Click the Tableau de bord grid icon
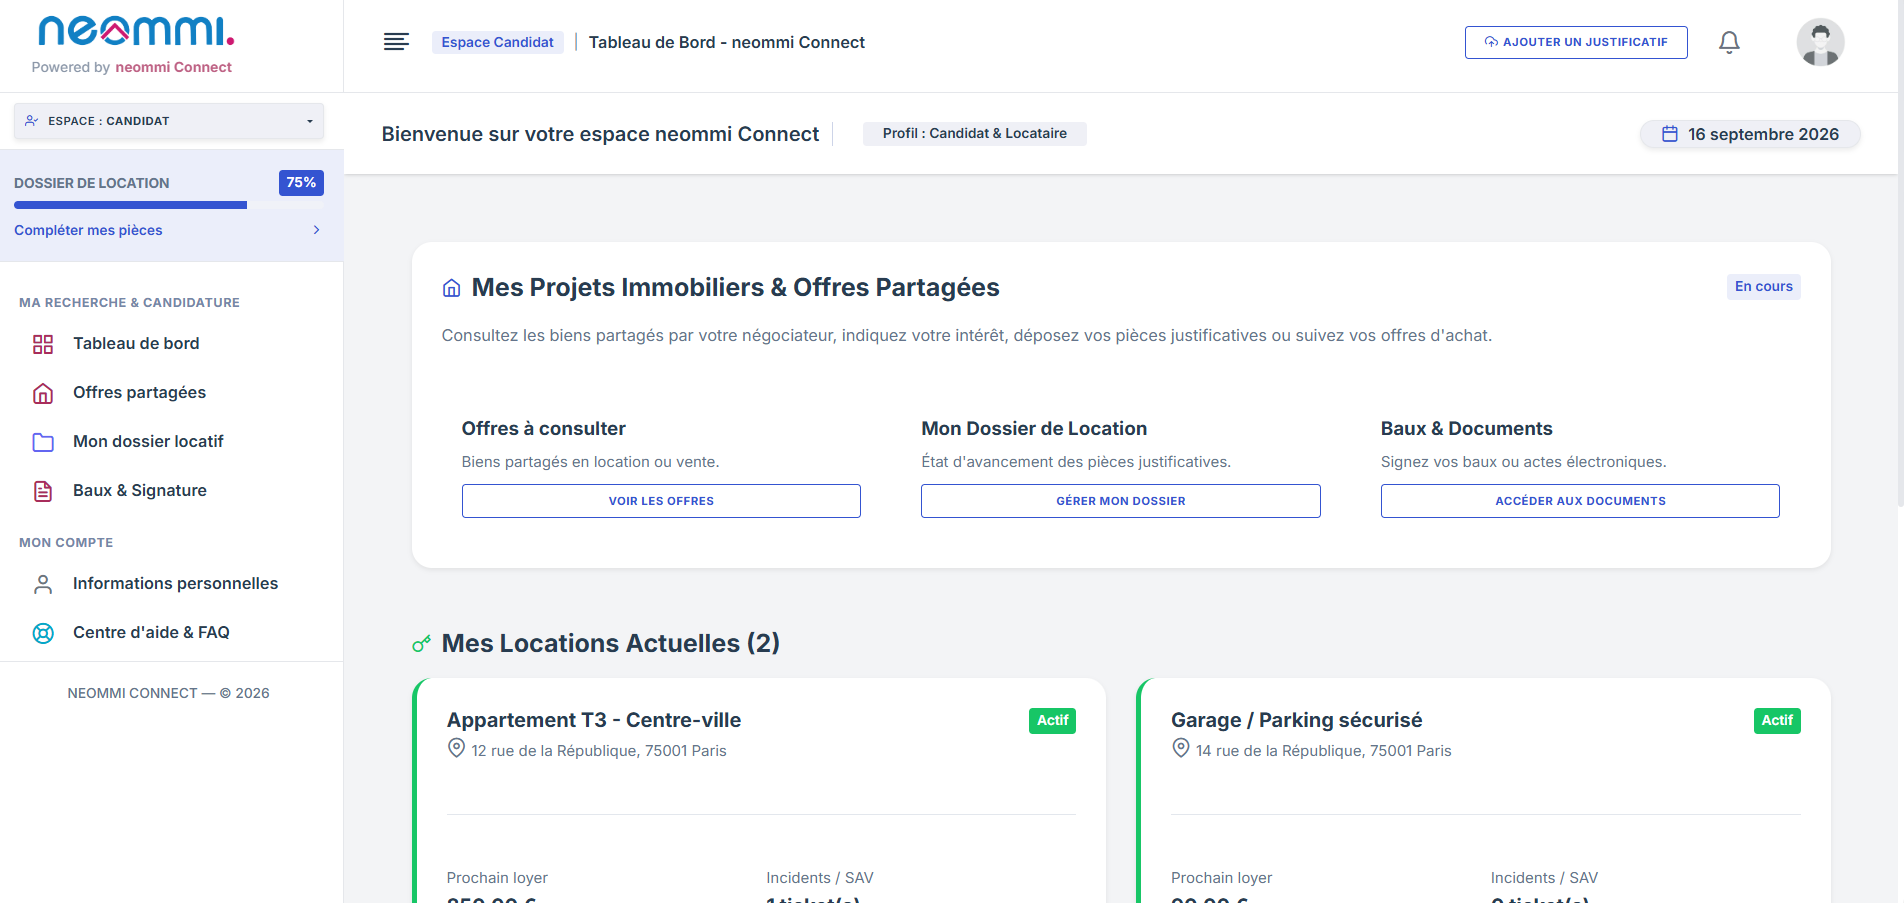 (x=43, y=344)
